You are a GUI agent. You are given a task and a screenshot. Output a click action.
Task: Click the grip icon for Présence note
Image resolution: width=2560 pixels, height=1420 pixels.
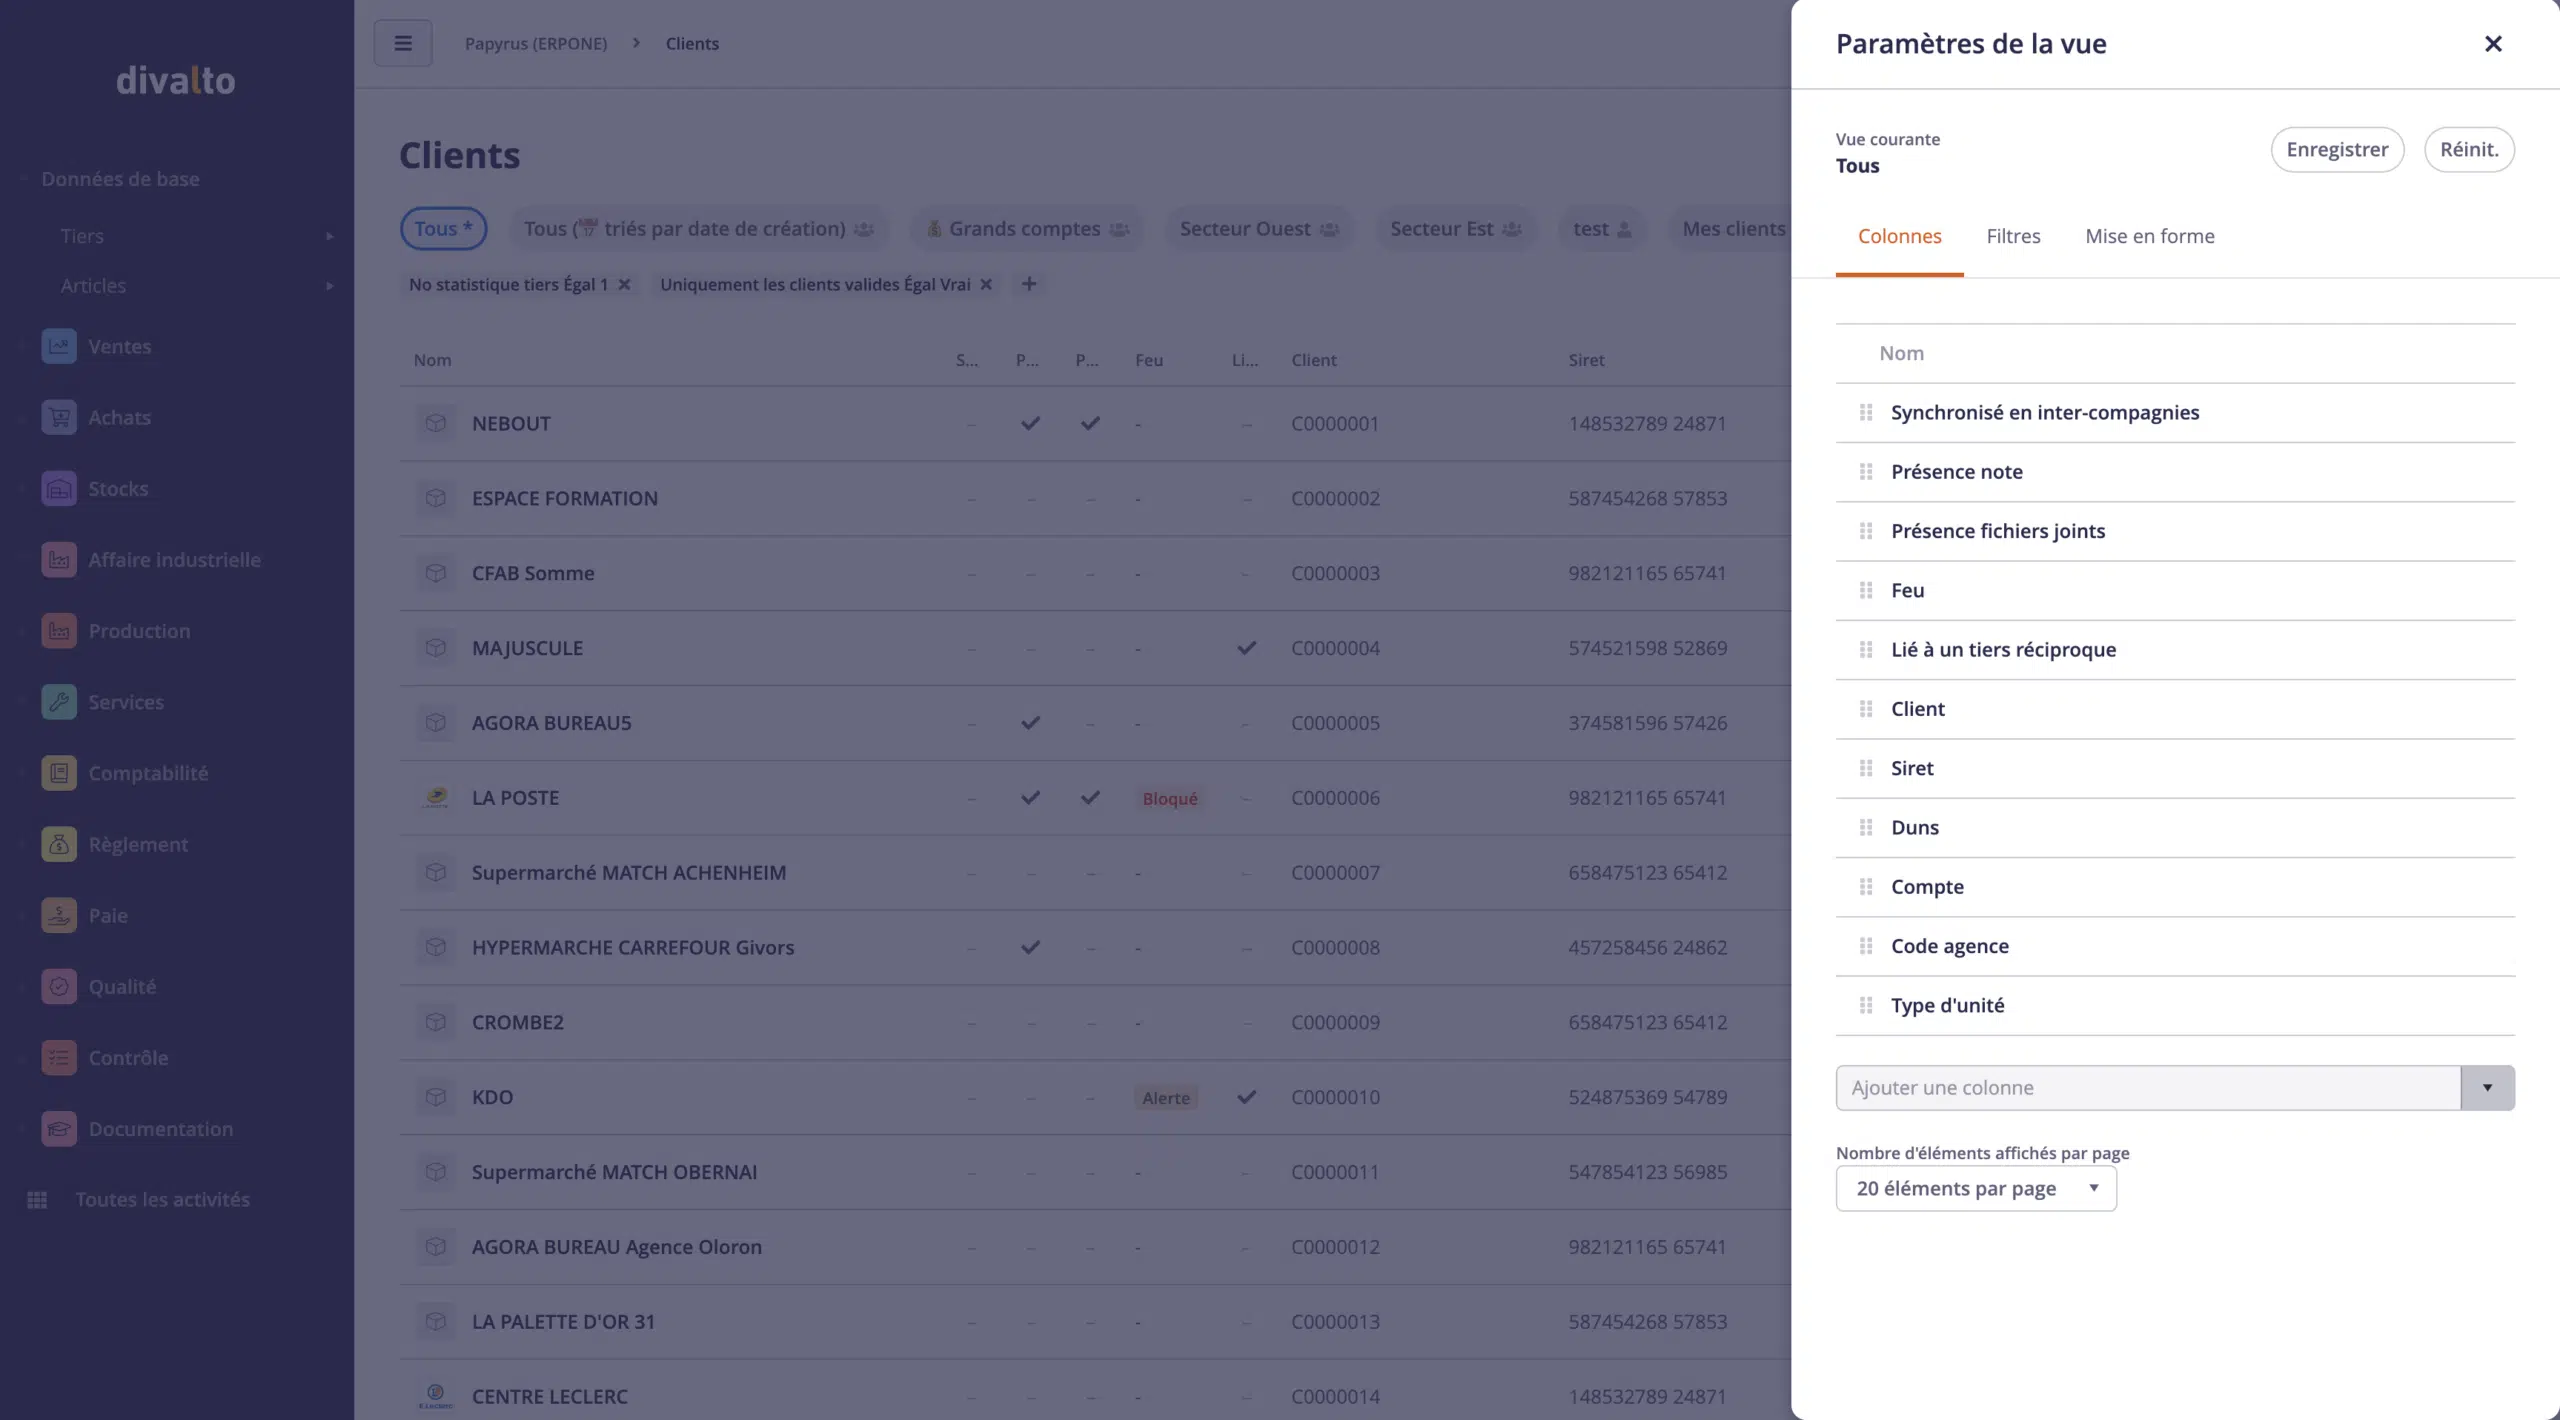click(x=1865, y=472)
